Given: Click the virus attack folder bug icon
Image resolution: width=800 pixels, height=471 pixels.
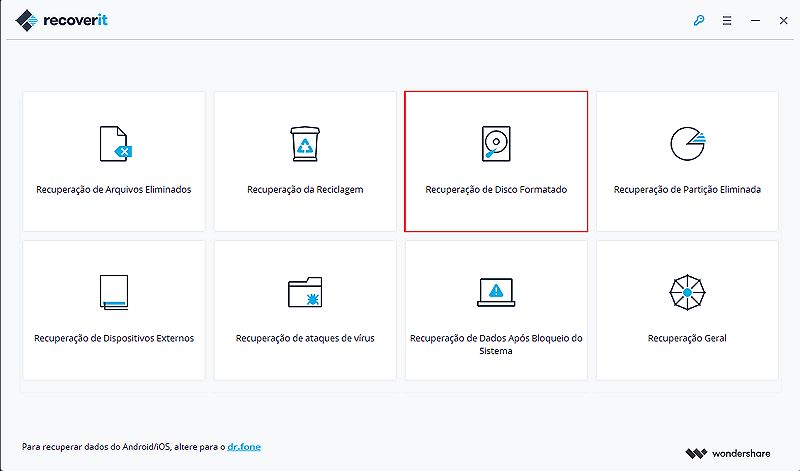Looking at the screenshot, I should (x=305, y=292).
